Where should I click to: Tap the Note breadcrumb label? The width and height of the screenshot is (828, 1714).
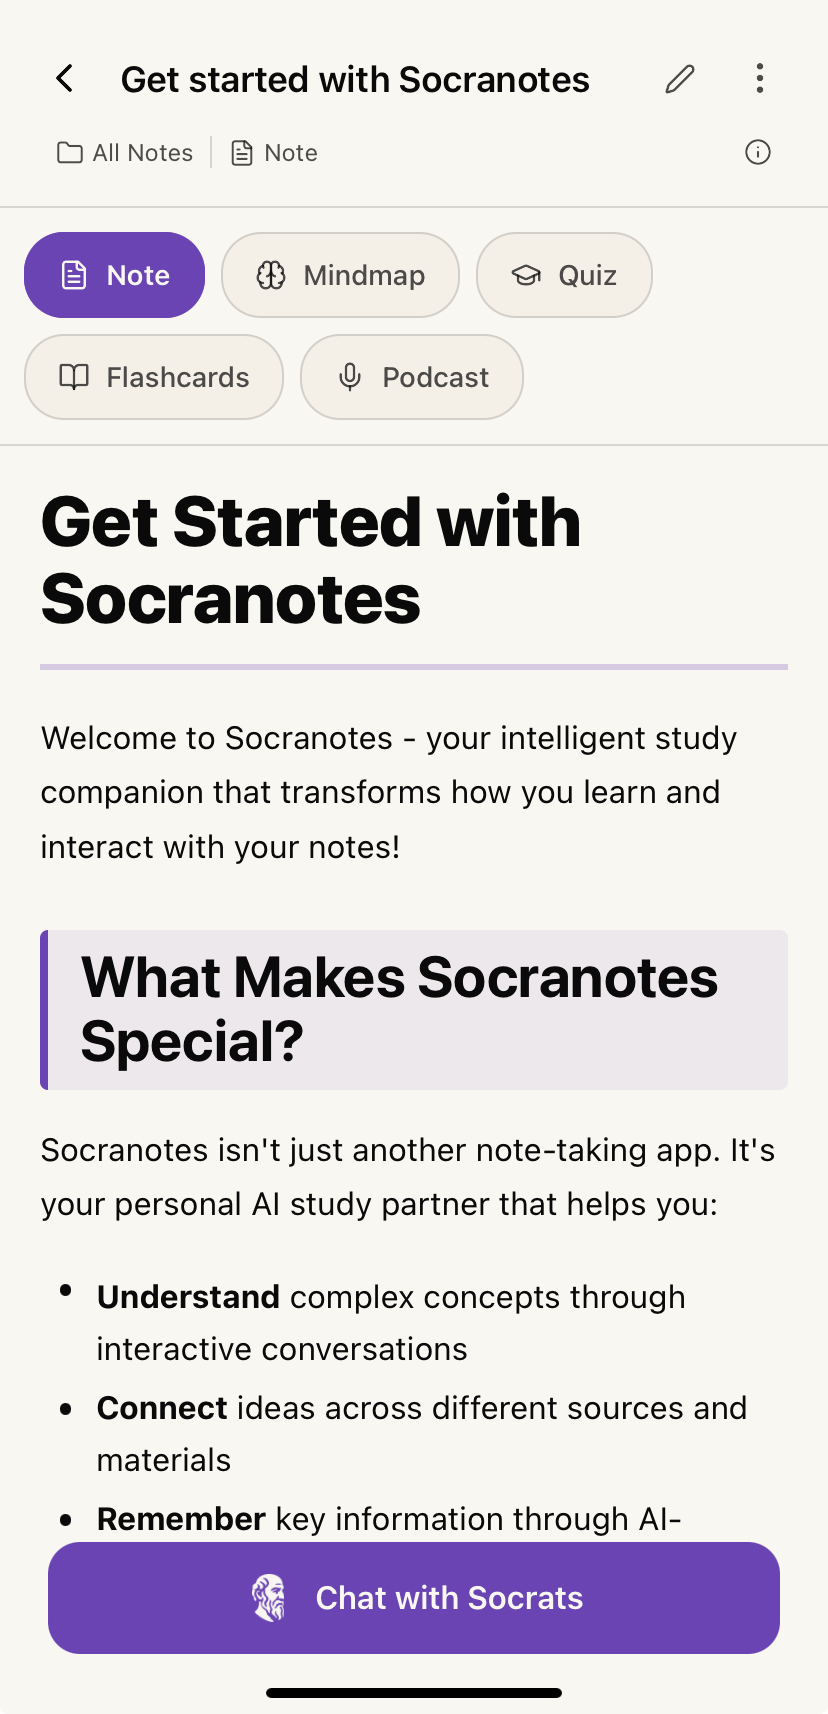(291, 153)
